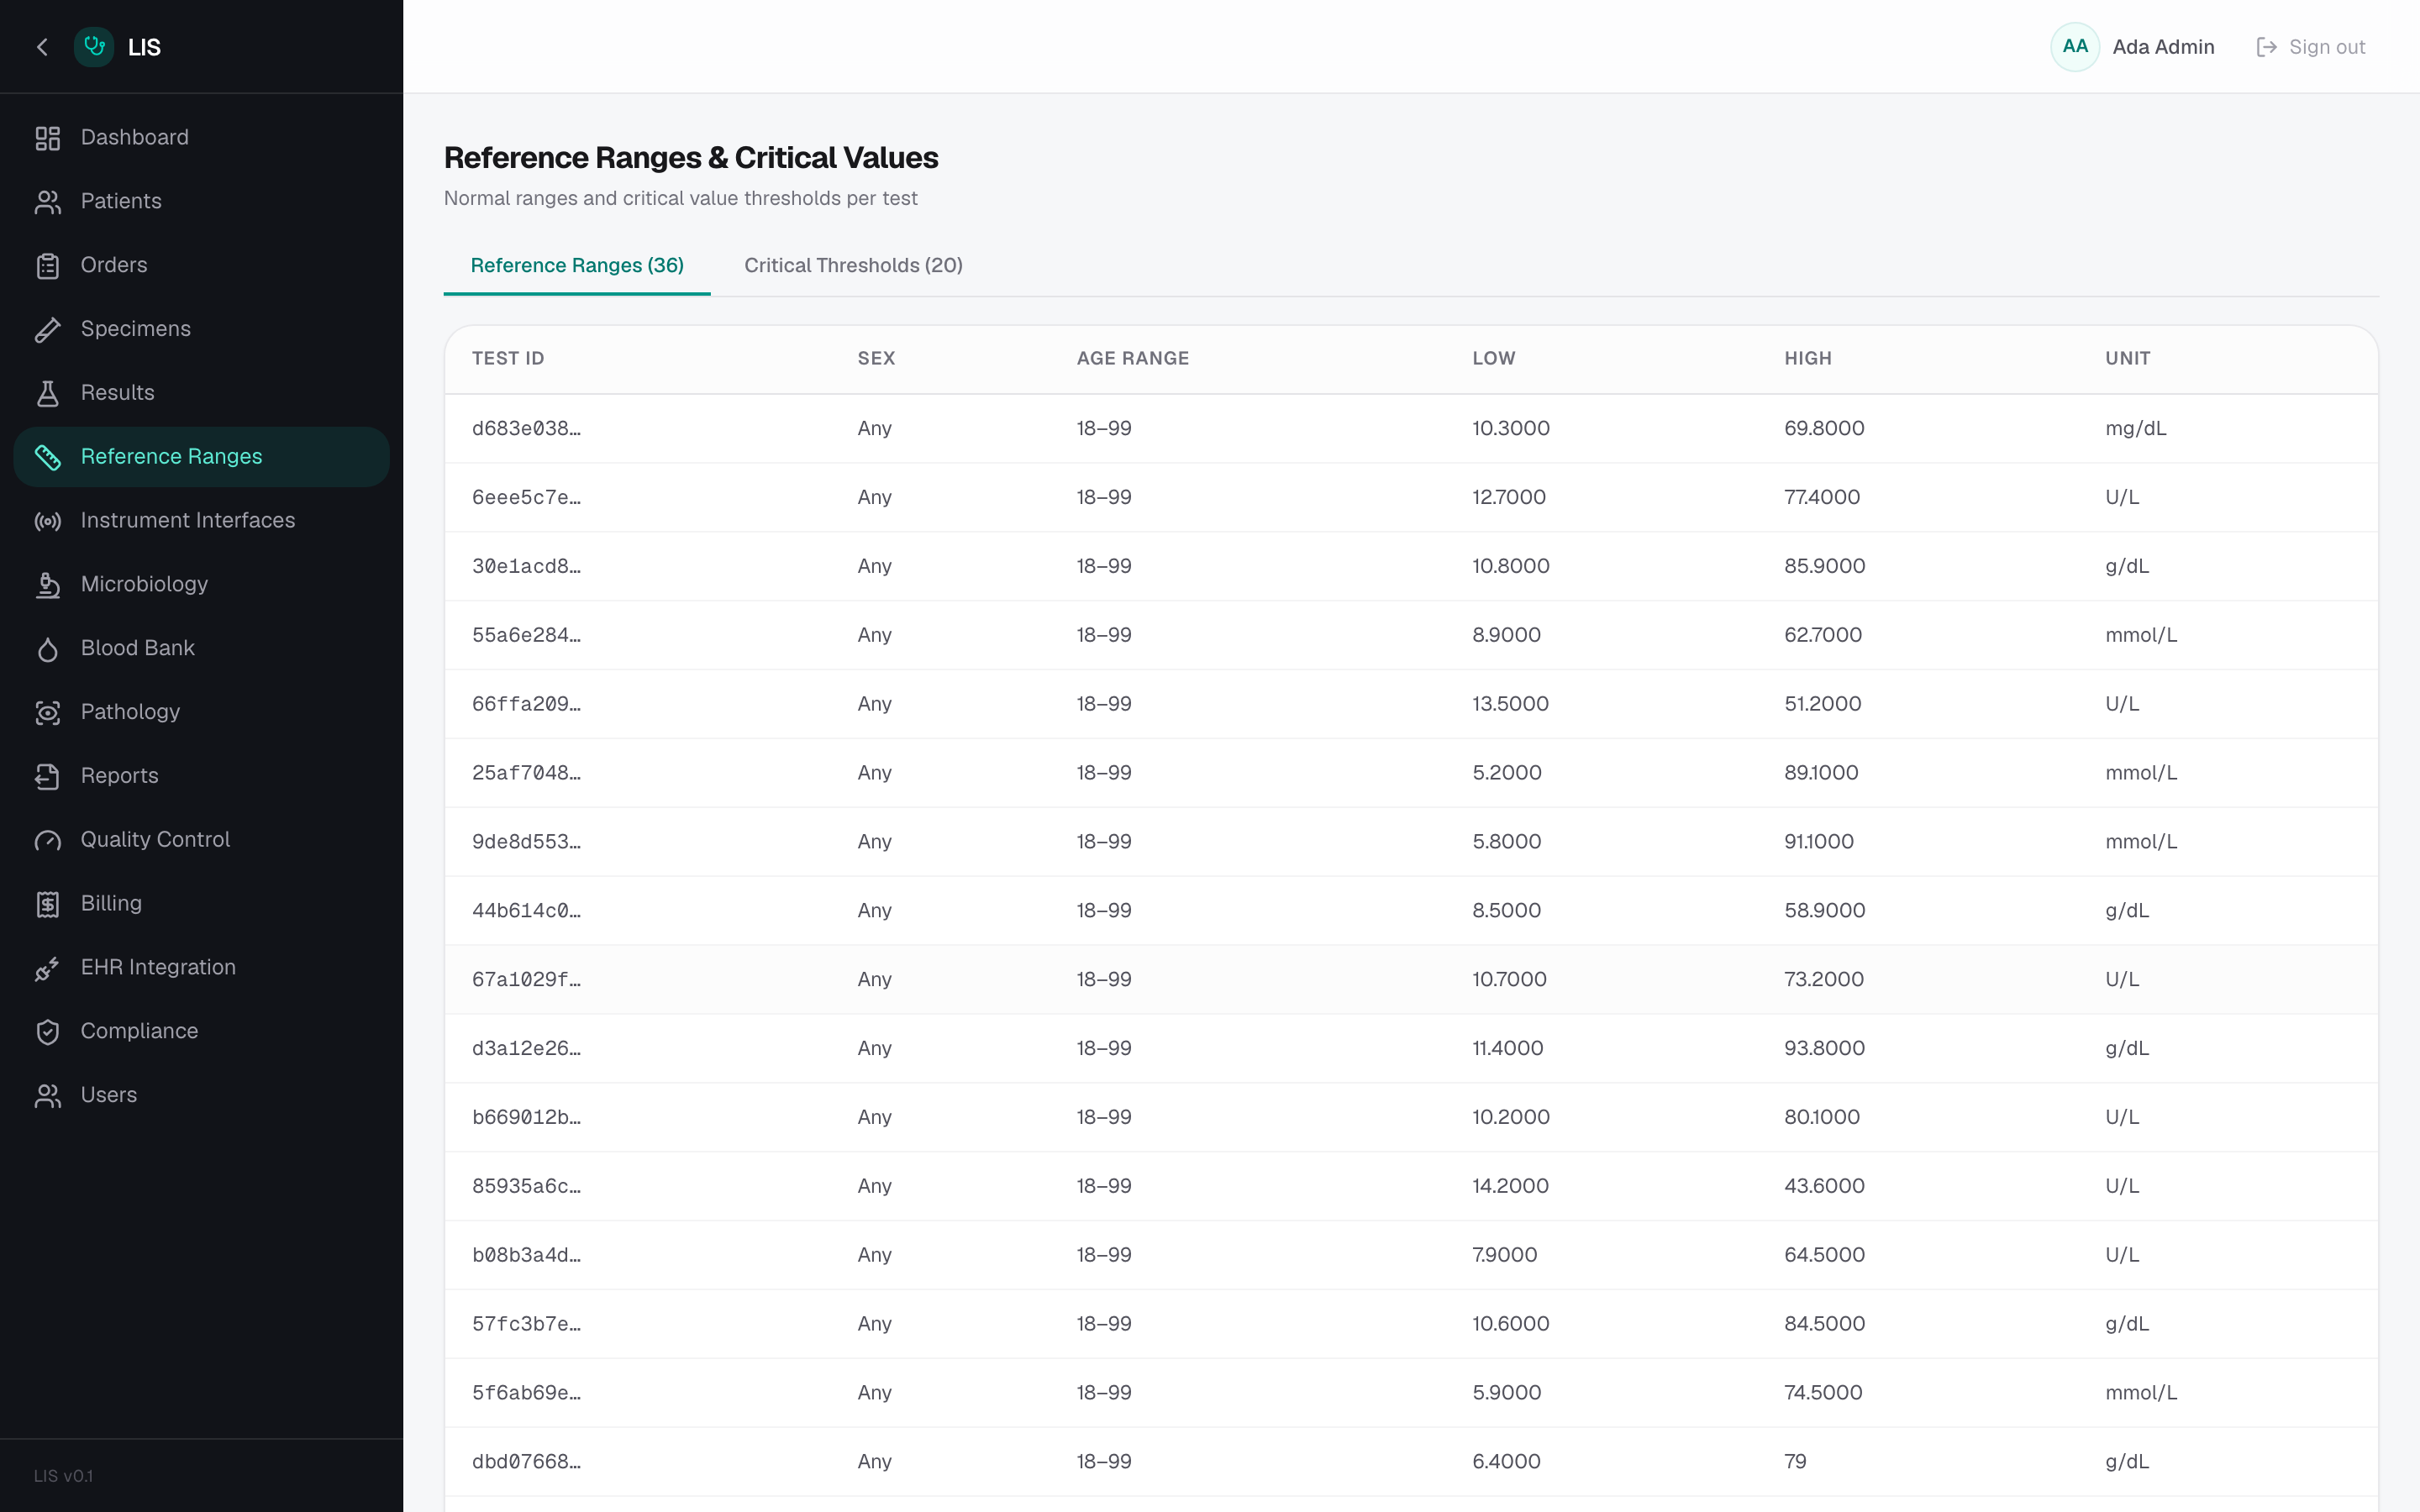Open the Blood Bank section
The image size is (2420, 1512).
click(201, 649)
